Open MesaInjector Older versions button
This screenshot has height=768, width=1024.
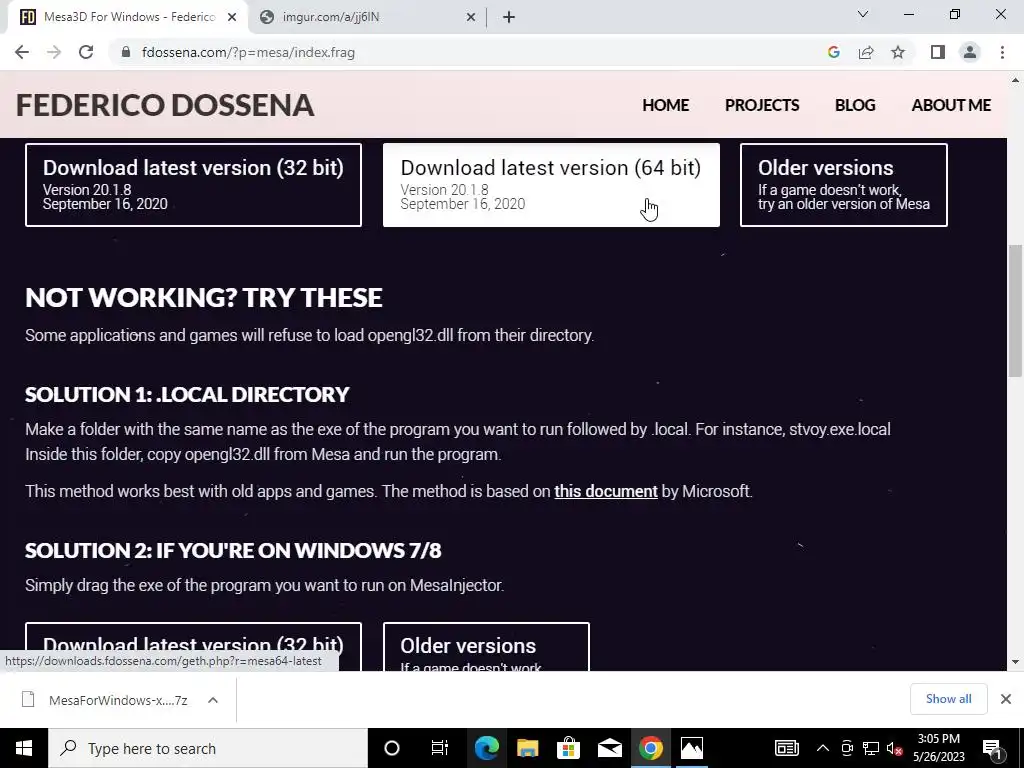coord(487,647)
